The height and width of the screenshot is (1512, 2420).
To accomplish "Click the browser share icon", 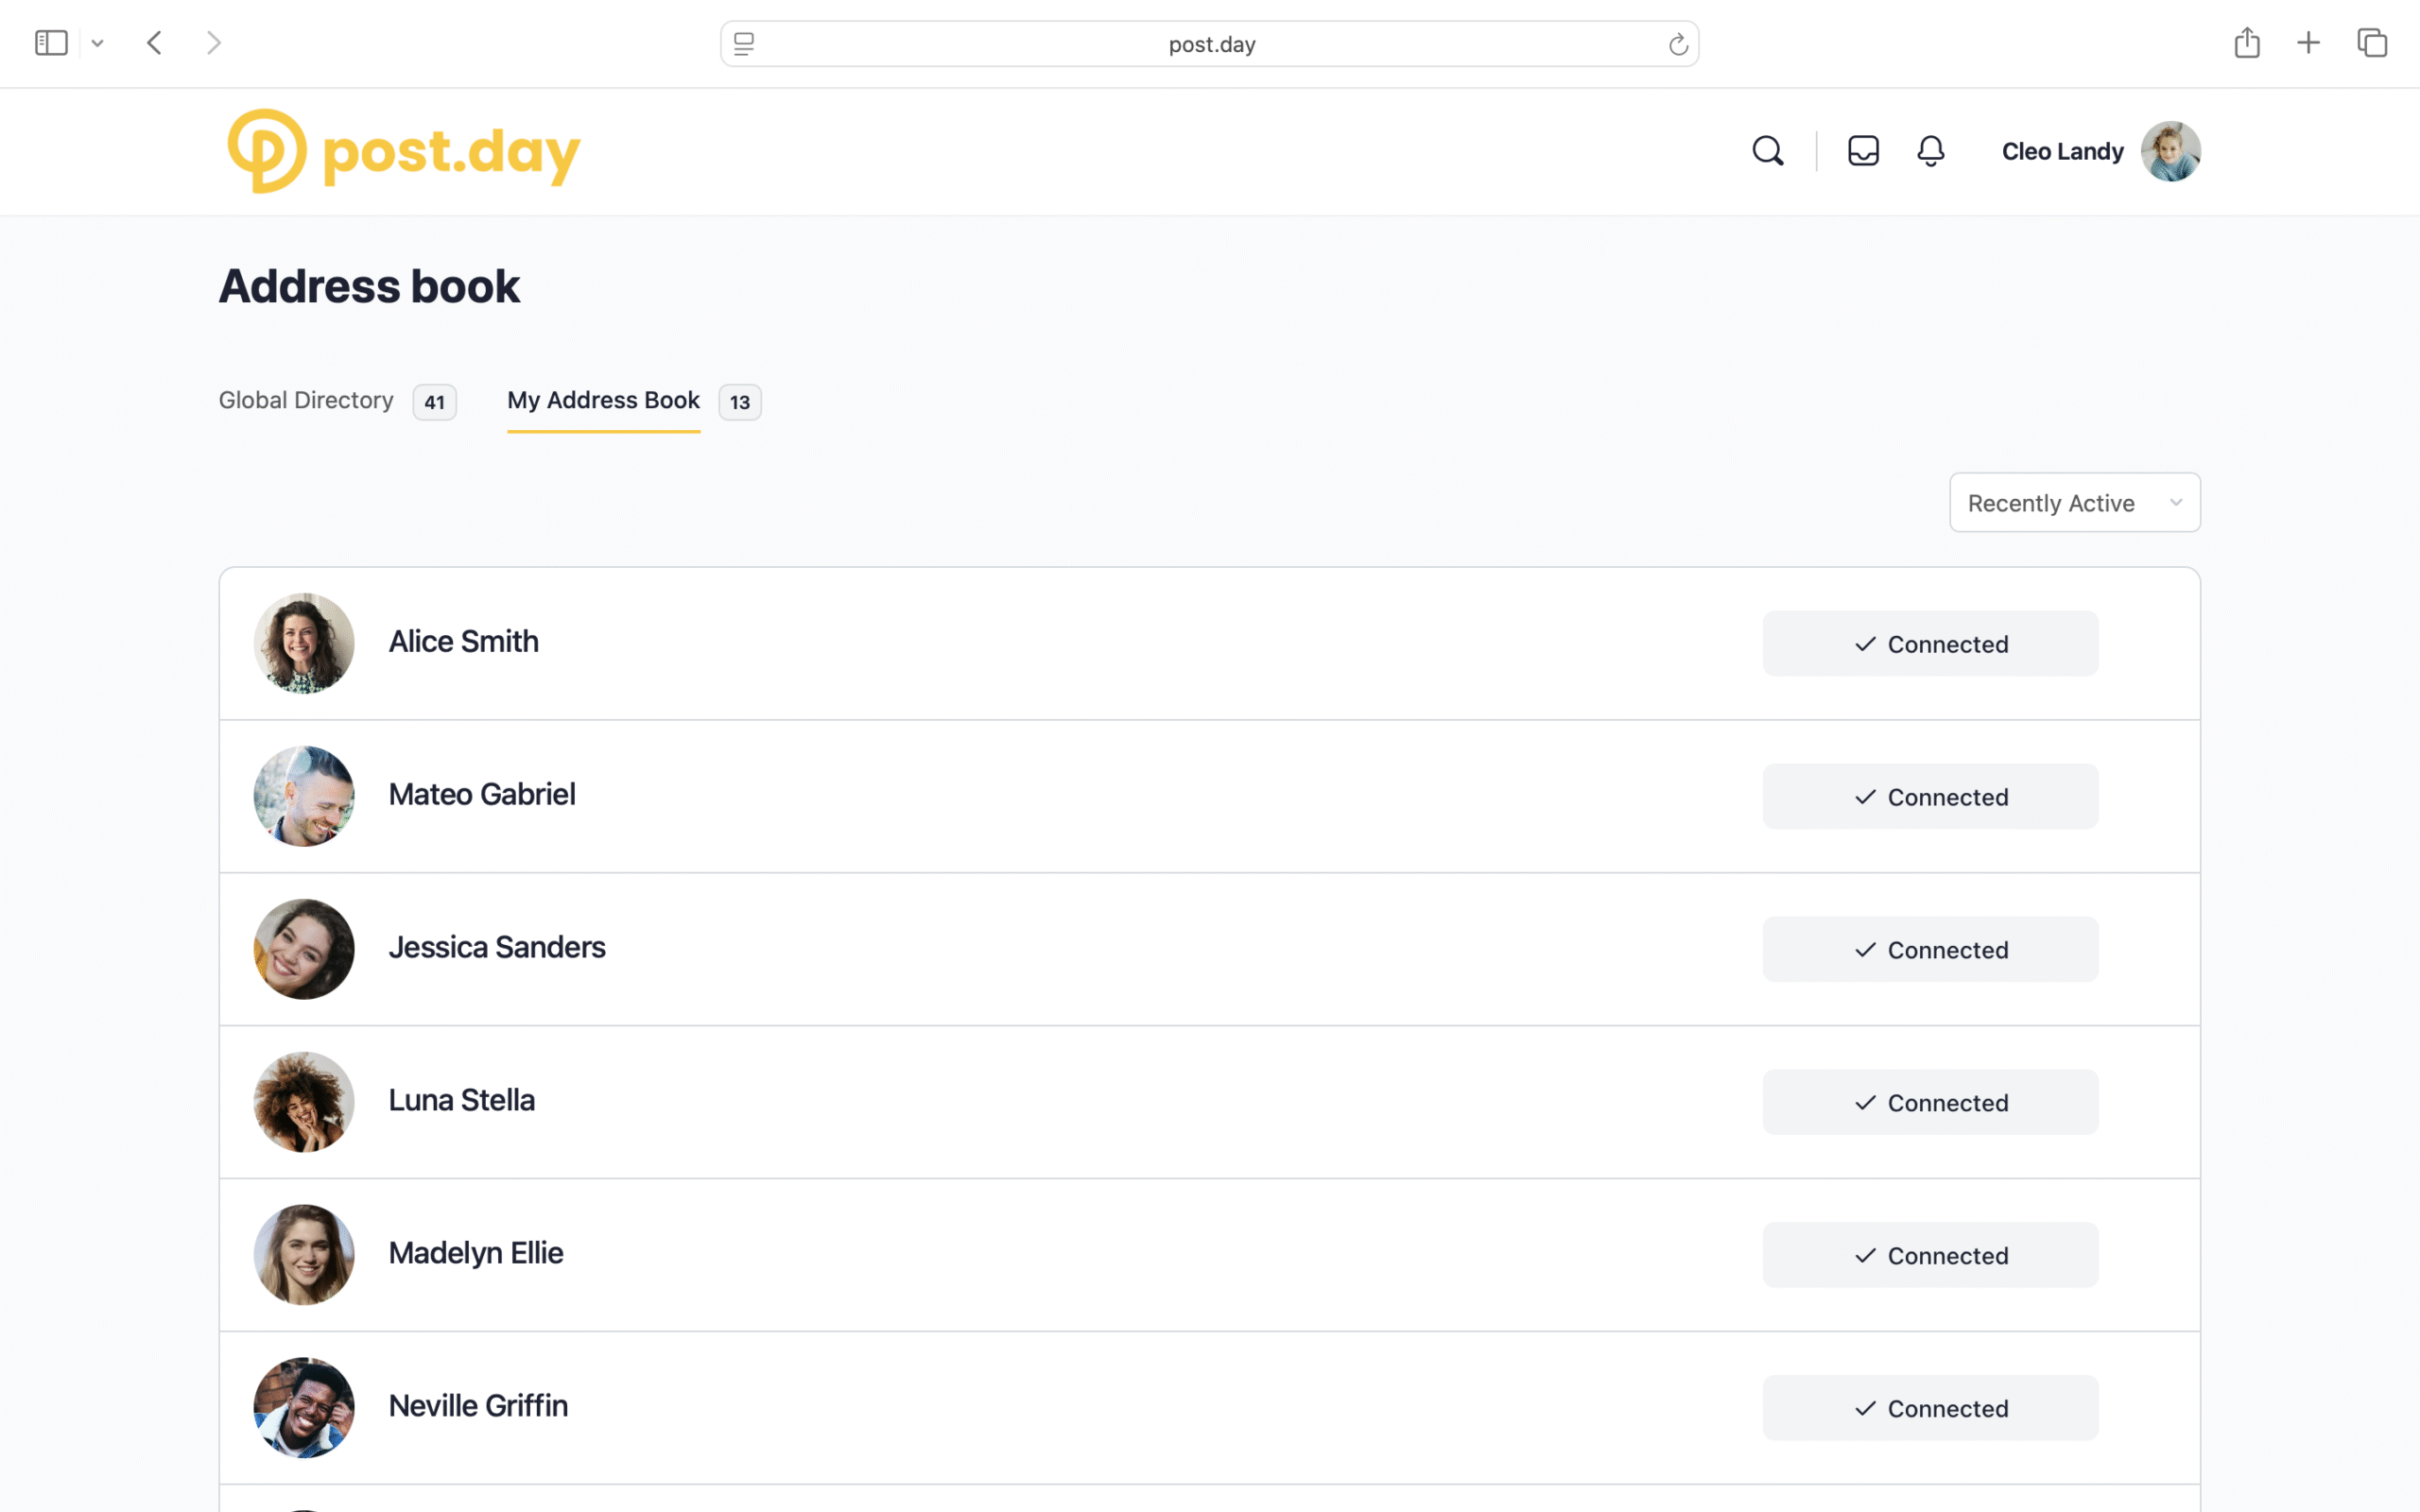I will [2246, 43].
